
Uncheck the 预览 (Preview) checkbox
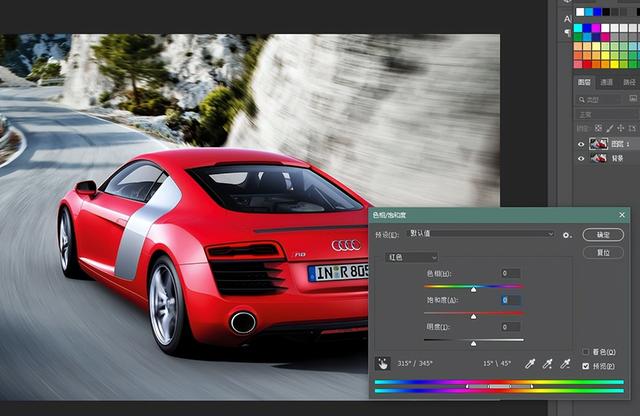click(586, 366)
